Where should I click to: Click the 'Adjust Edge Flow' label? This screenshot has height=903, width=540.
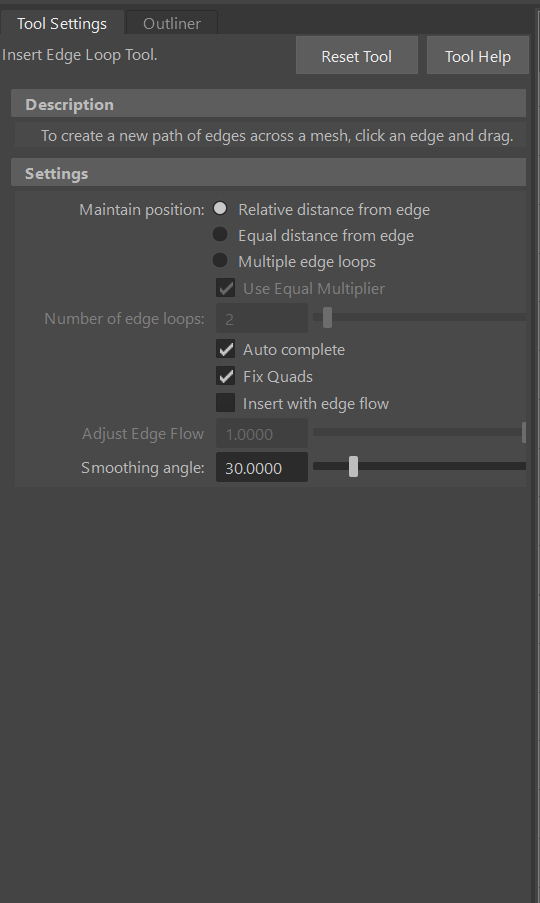click(143, 434)
